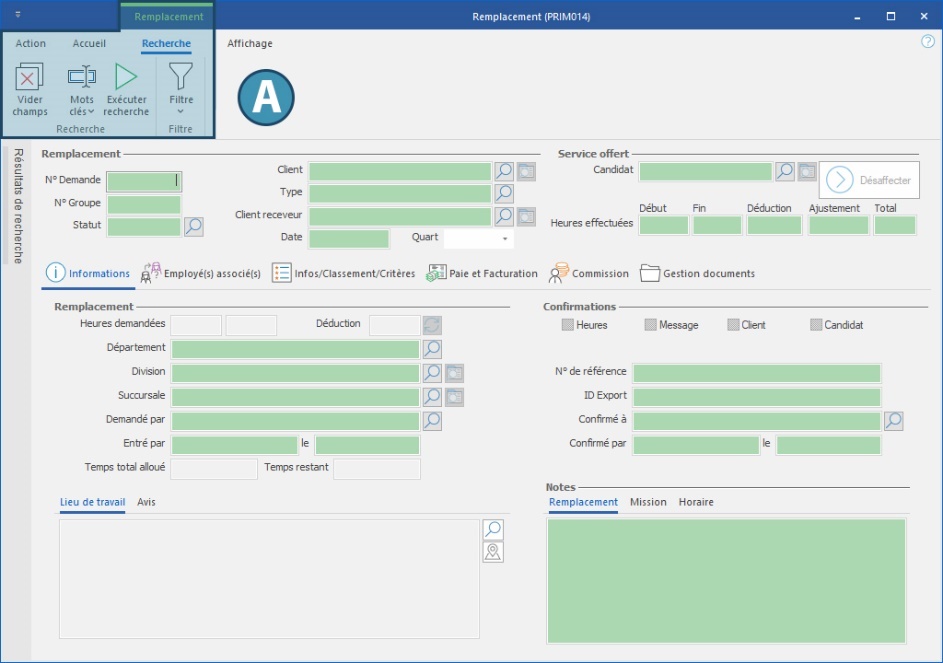Click the Confirmé à search magnifier

pyautogui.click(x=894, y=421)
